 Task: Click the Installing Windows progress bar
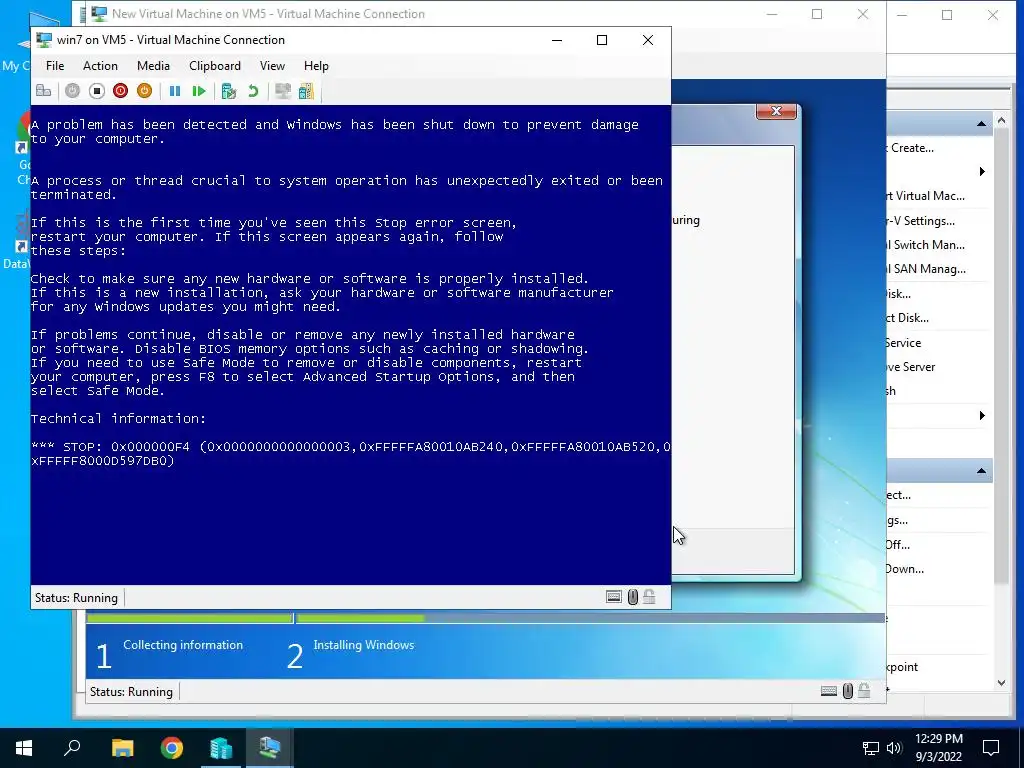click(x=591, y=618)
